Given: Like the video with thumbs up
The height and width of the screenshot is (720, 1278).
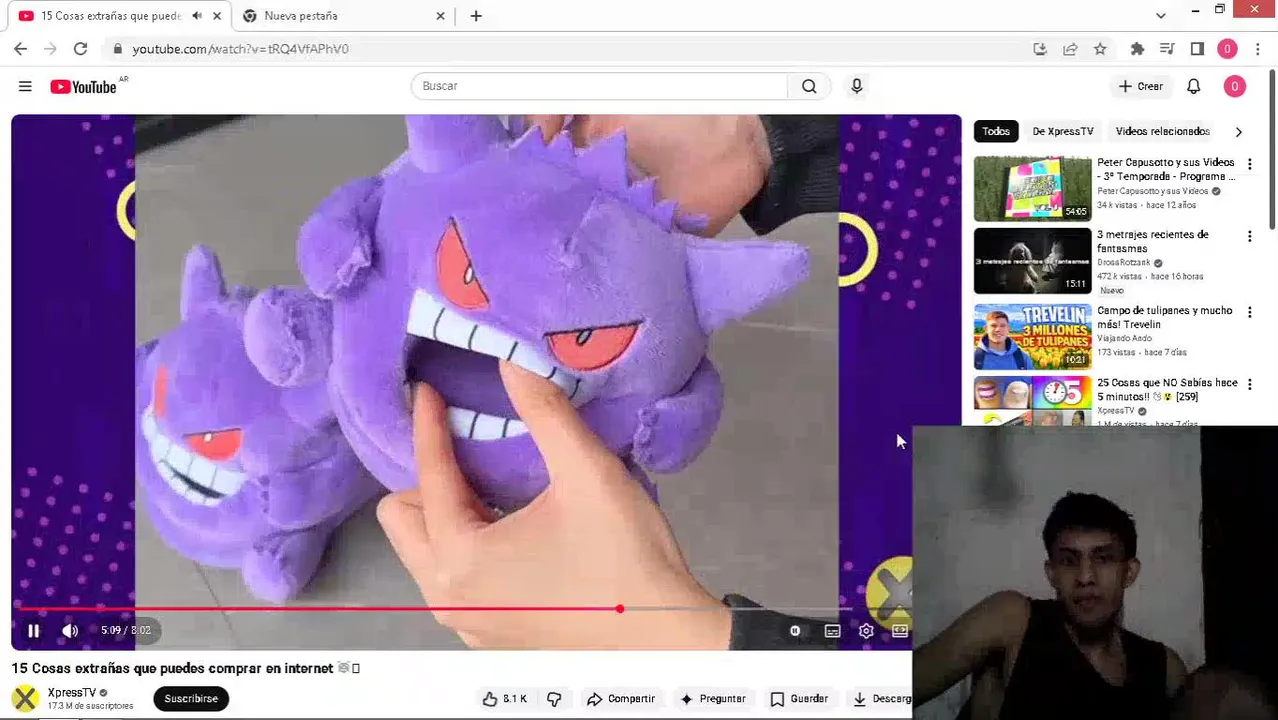Looking at the screenshot, I should (x=505, y=699).
